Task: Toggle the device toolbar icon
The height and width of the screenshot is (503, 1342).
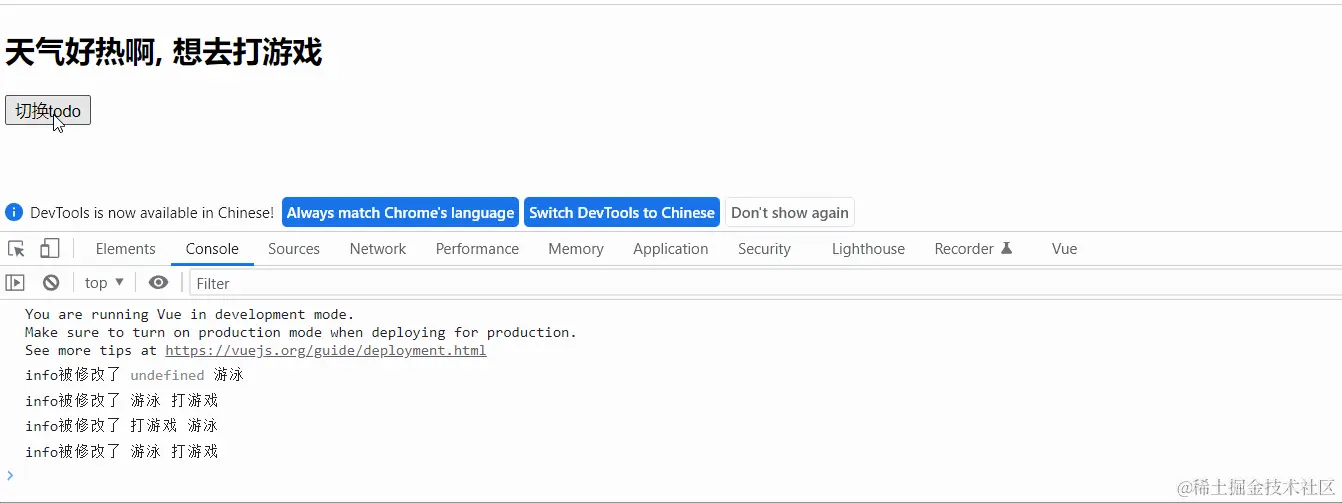Action: tap(49, 249)
